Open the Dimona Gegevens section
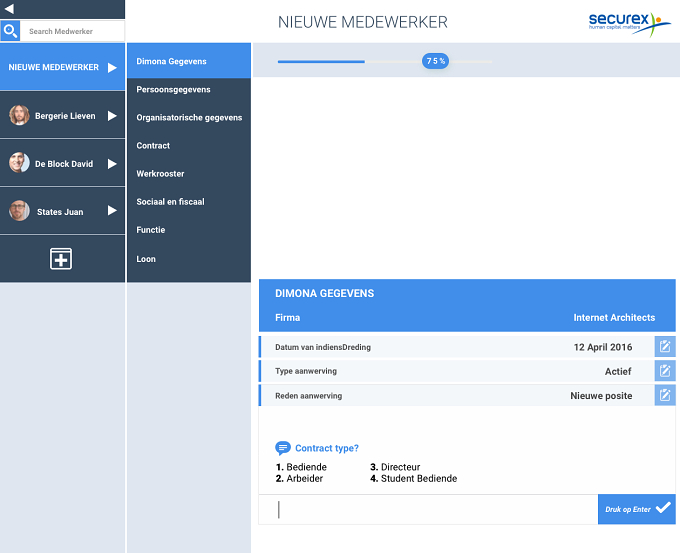This screenshot has width=680, height=553. 189,61
